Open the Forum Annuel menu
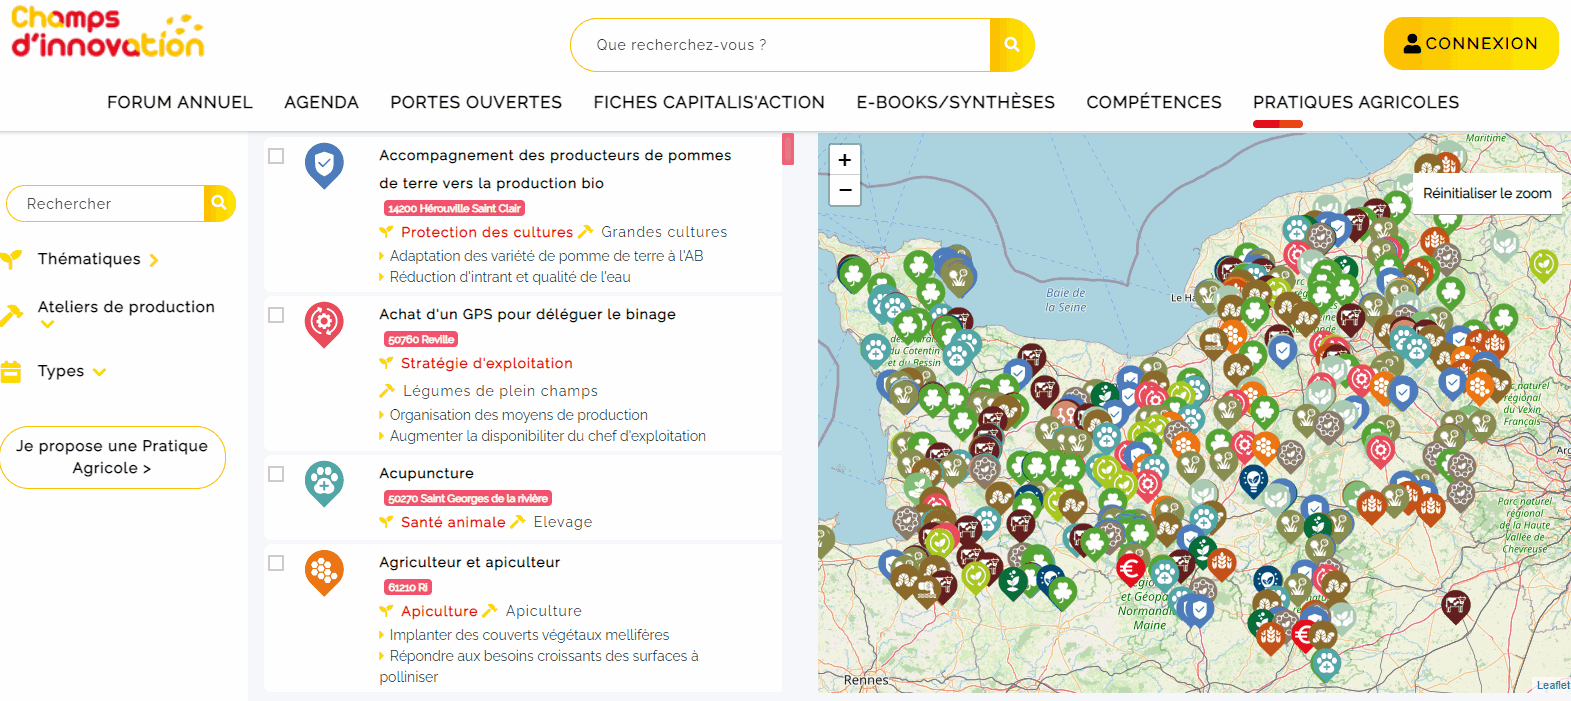 click(x=180, y=102)
